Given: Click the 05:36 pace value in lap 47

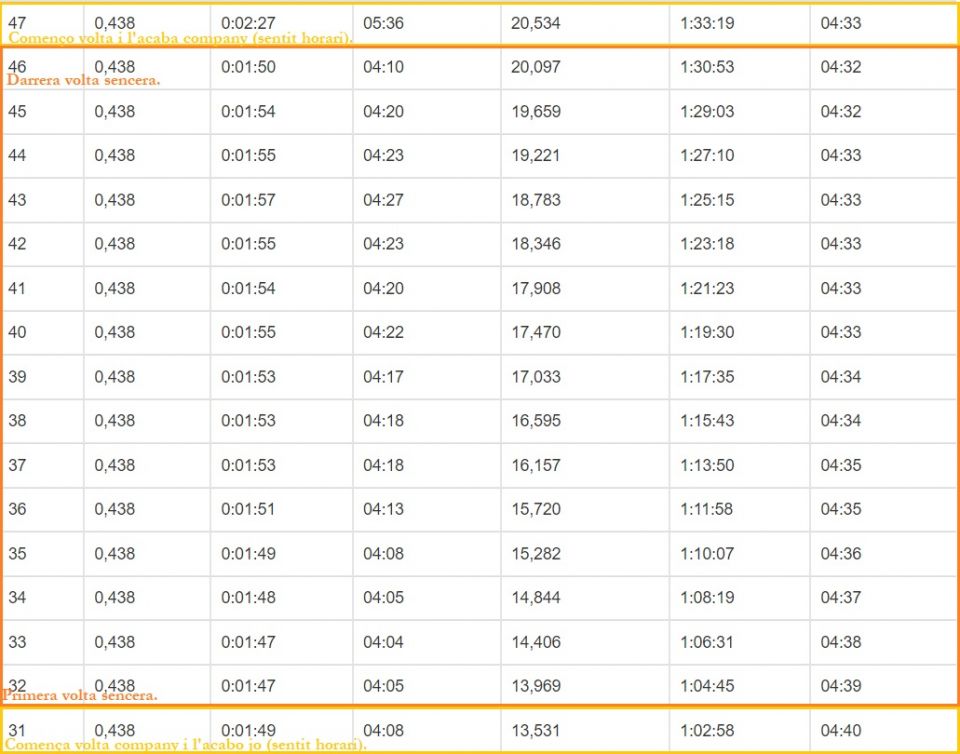Looking at the screenshot, I should click(x=383, y=23).
